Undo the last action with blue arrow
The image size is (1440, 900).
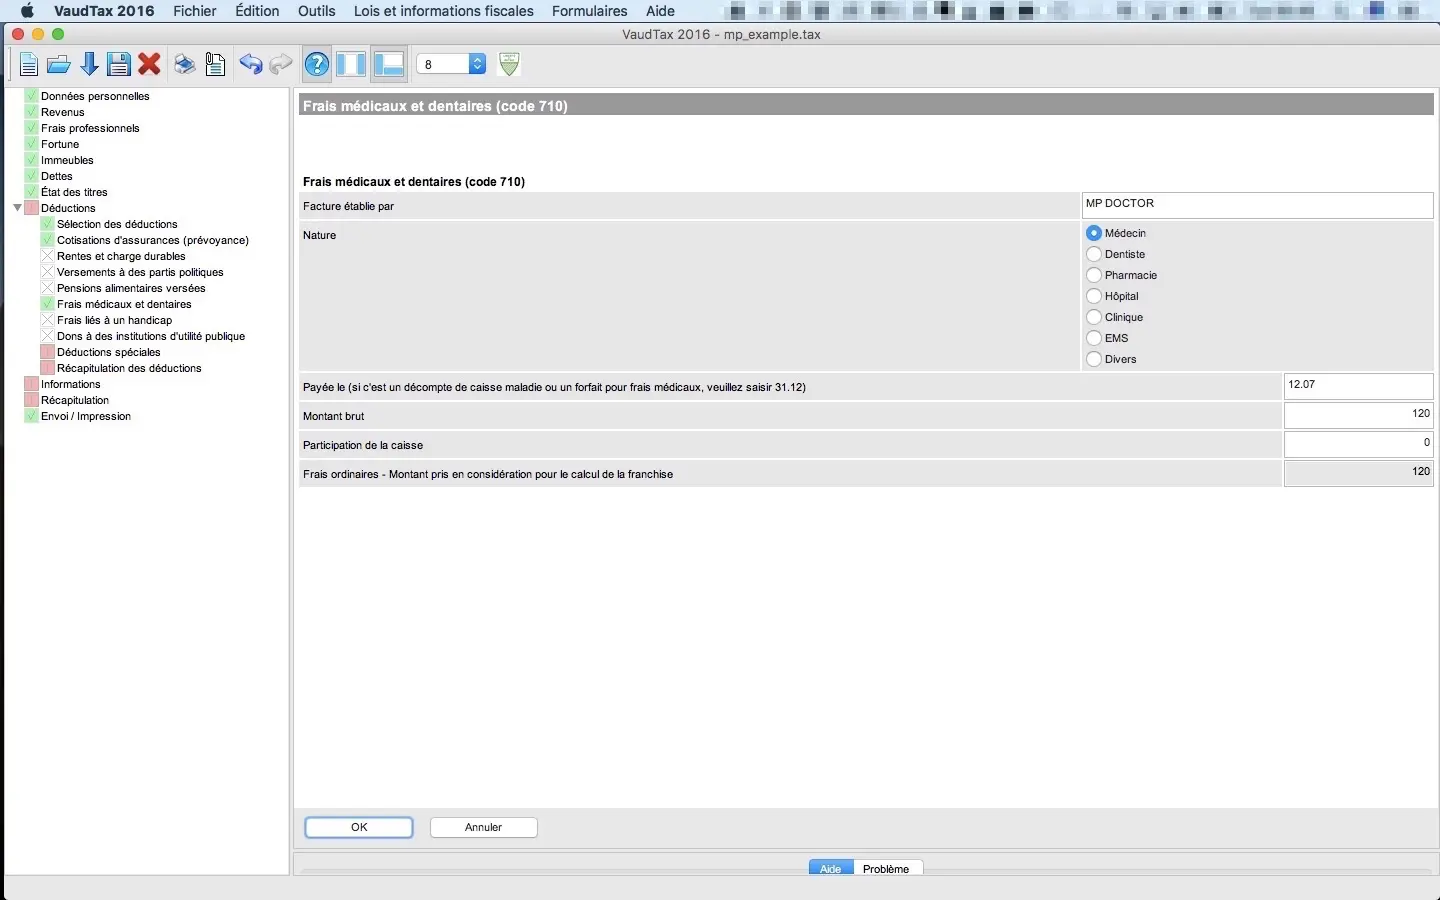[x=251, y=65]
